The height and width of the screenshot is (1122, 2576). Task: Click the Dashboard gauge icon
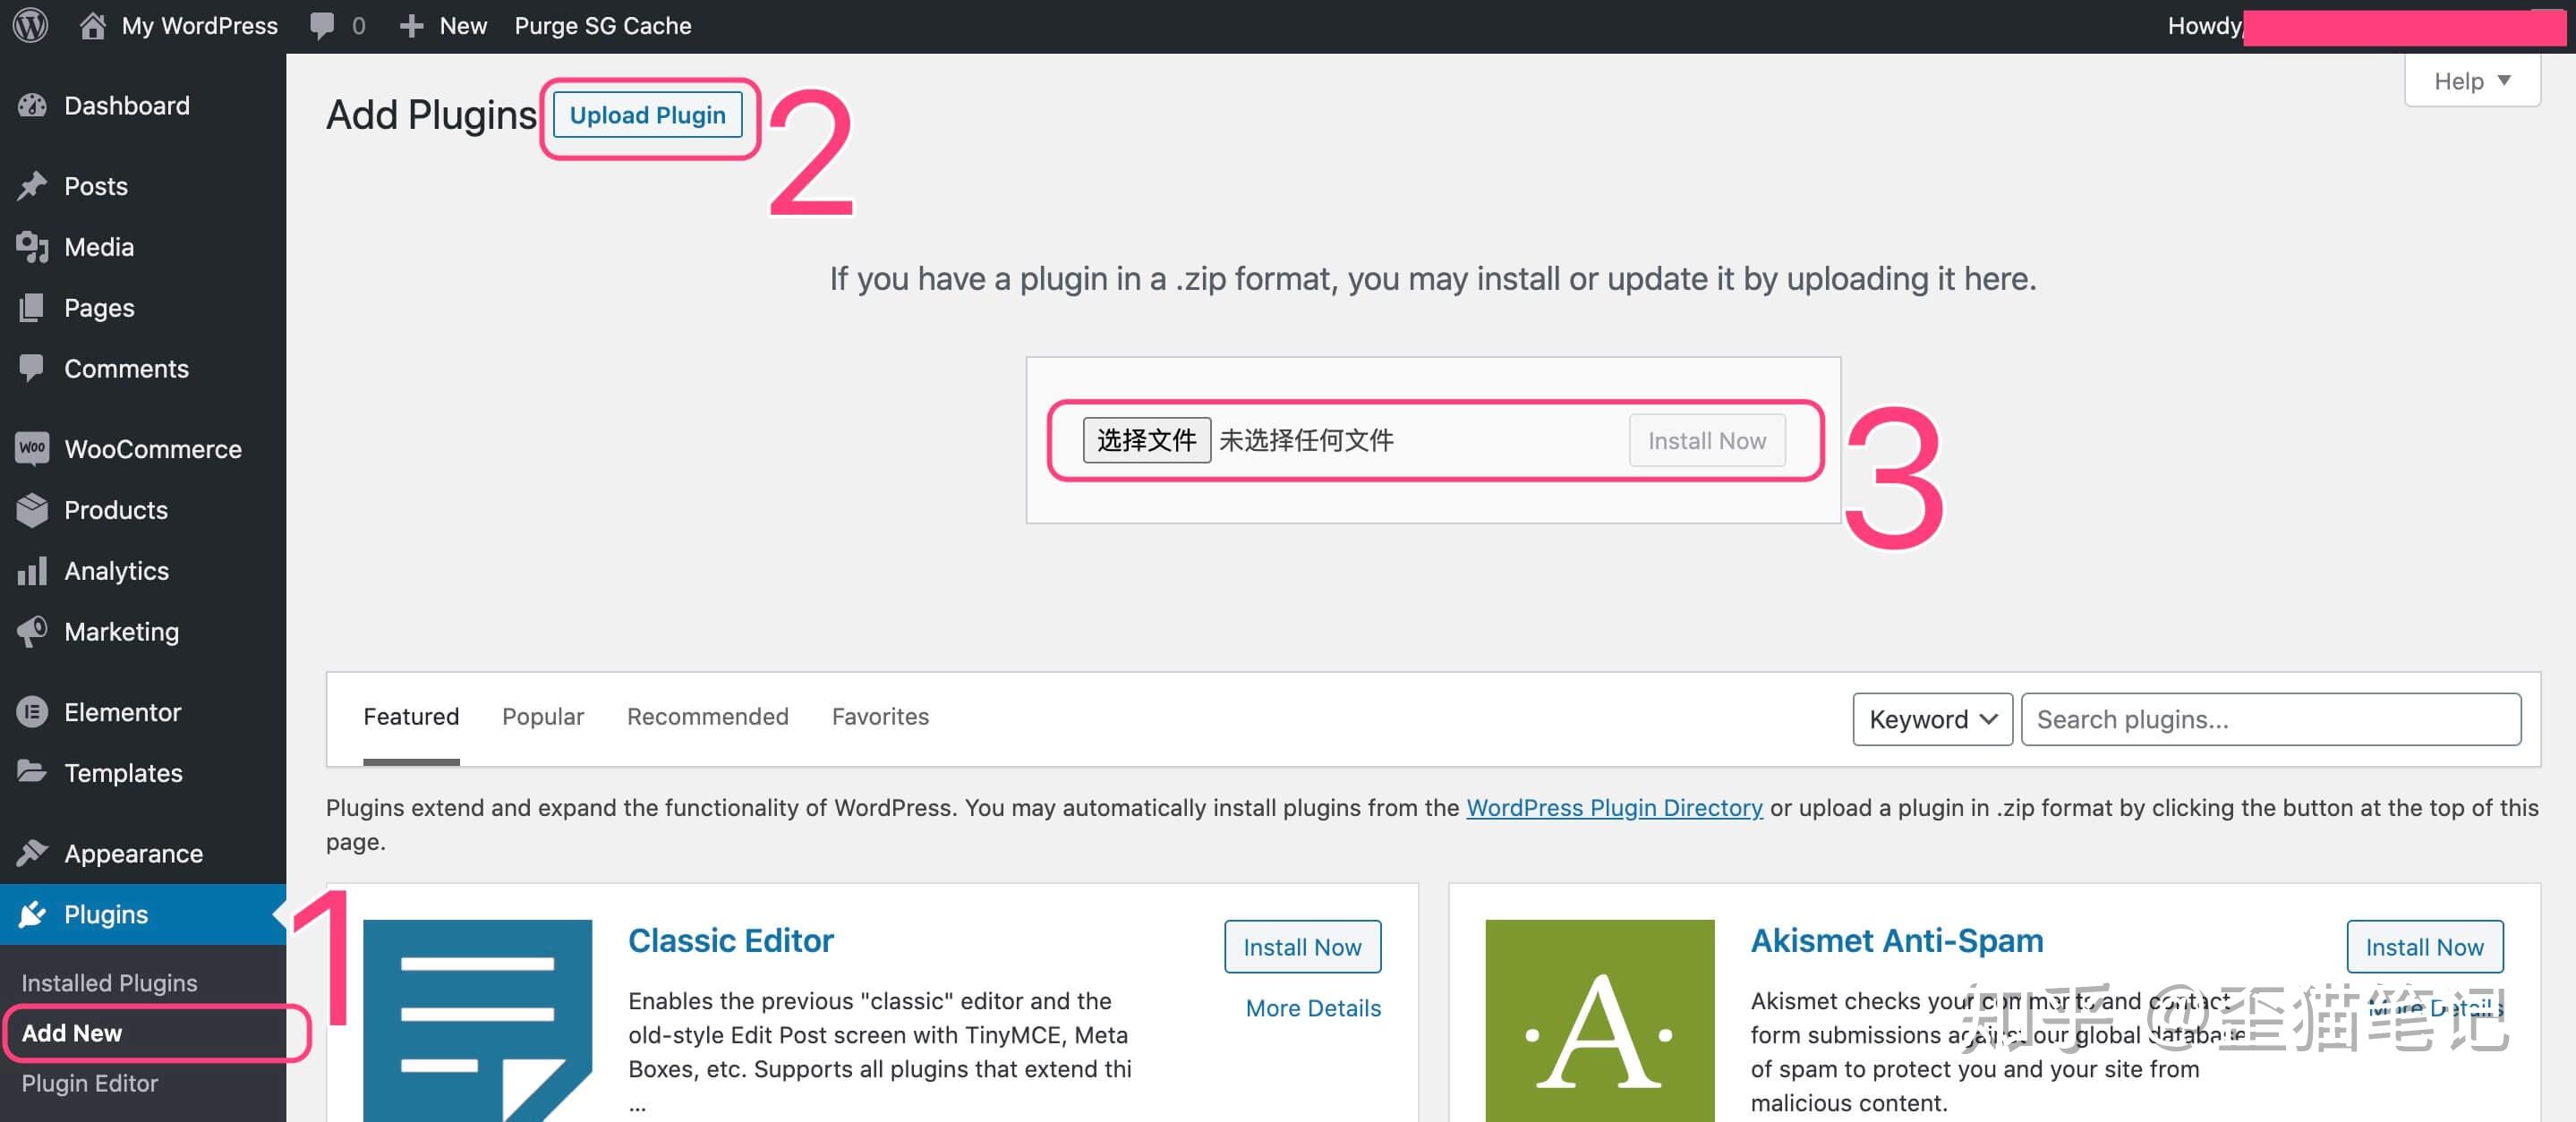click(x=32, y=105)
